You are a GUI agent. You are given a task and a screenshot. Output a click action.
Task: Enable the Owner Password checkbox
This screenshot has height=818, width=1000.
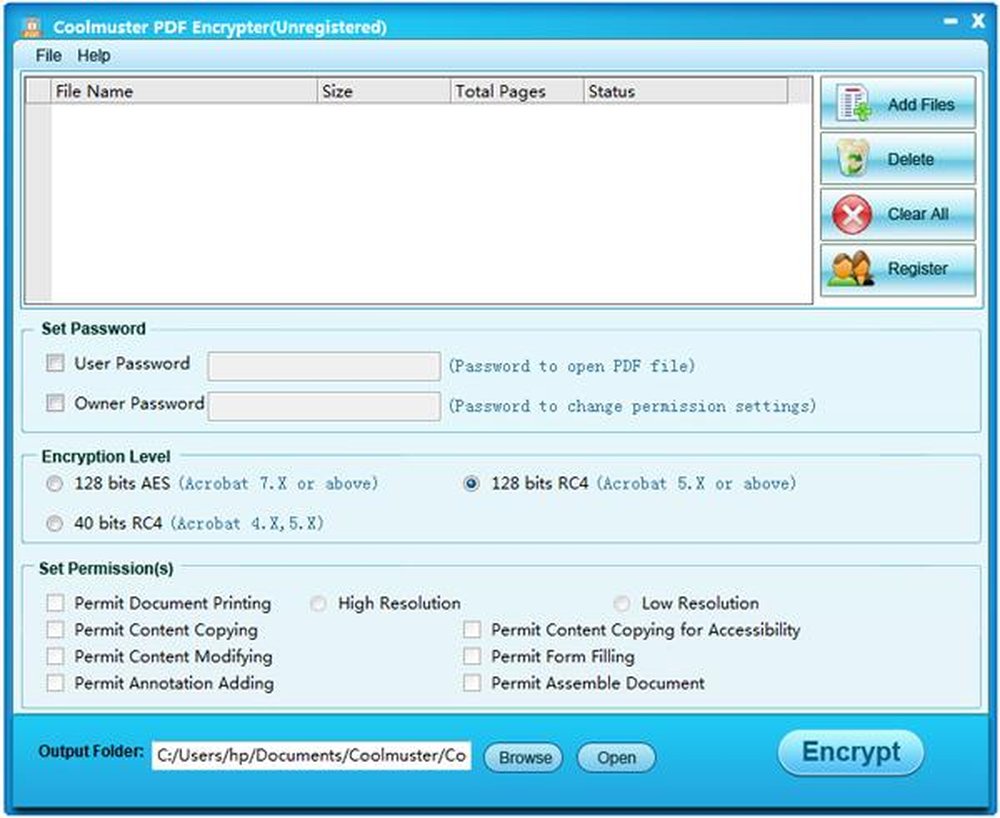55,404
